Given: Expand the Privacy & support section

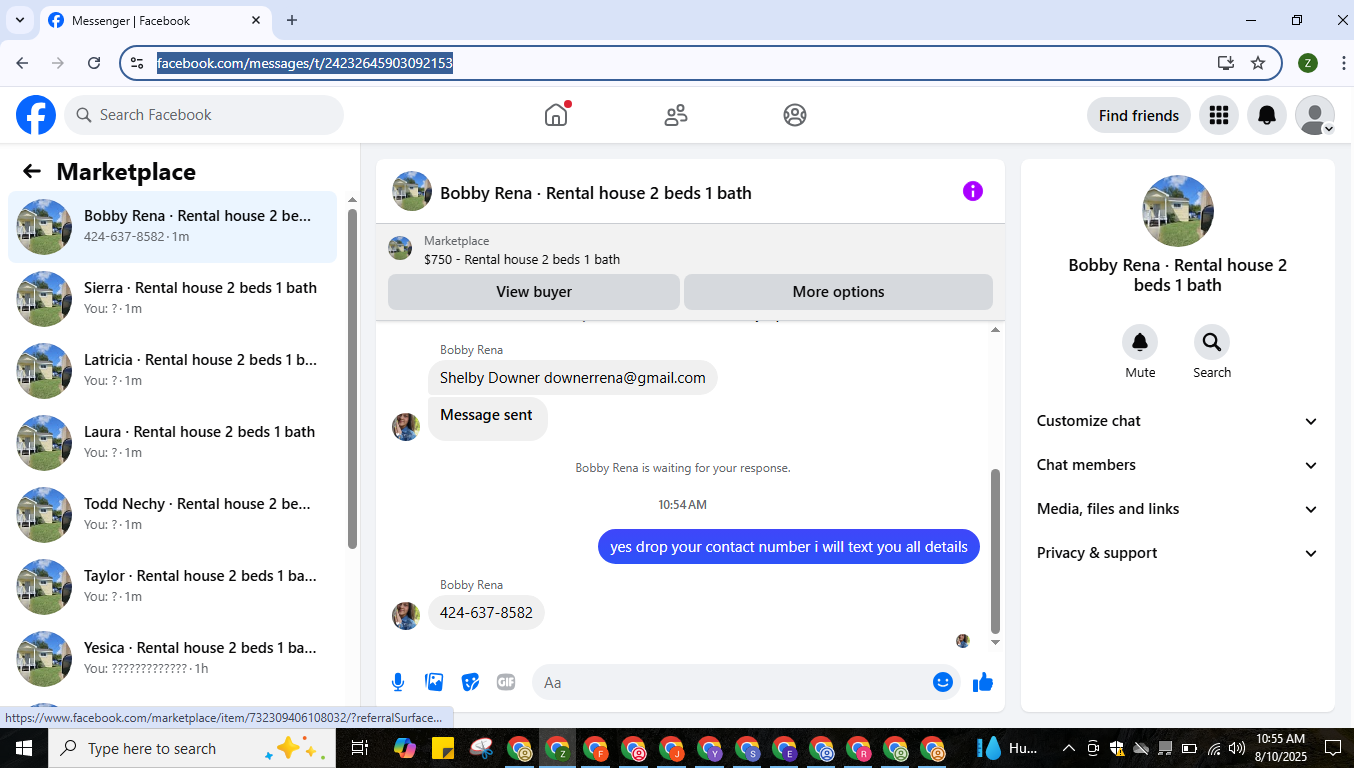Looking at the screenshot, I should 1178,553.
